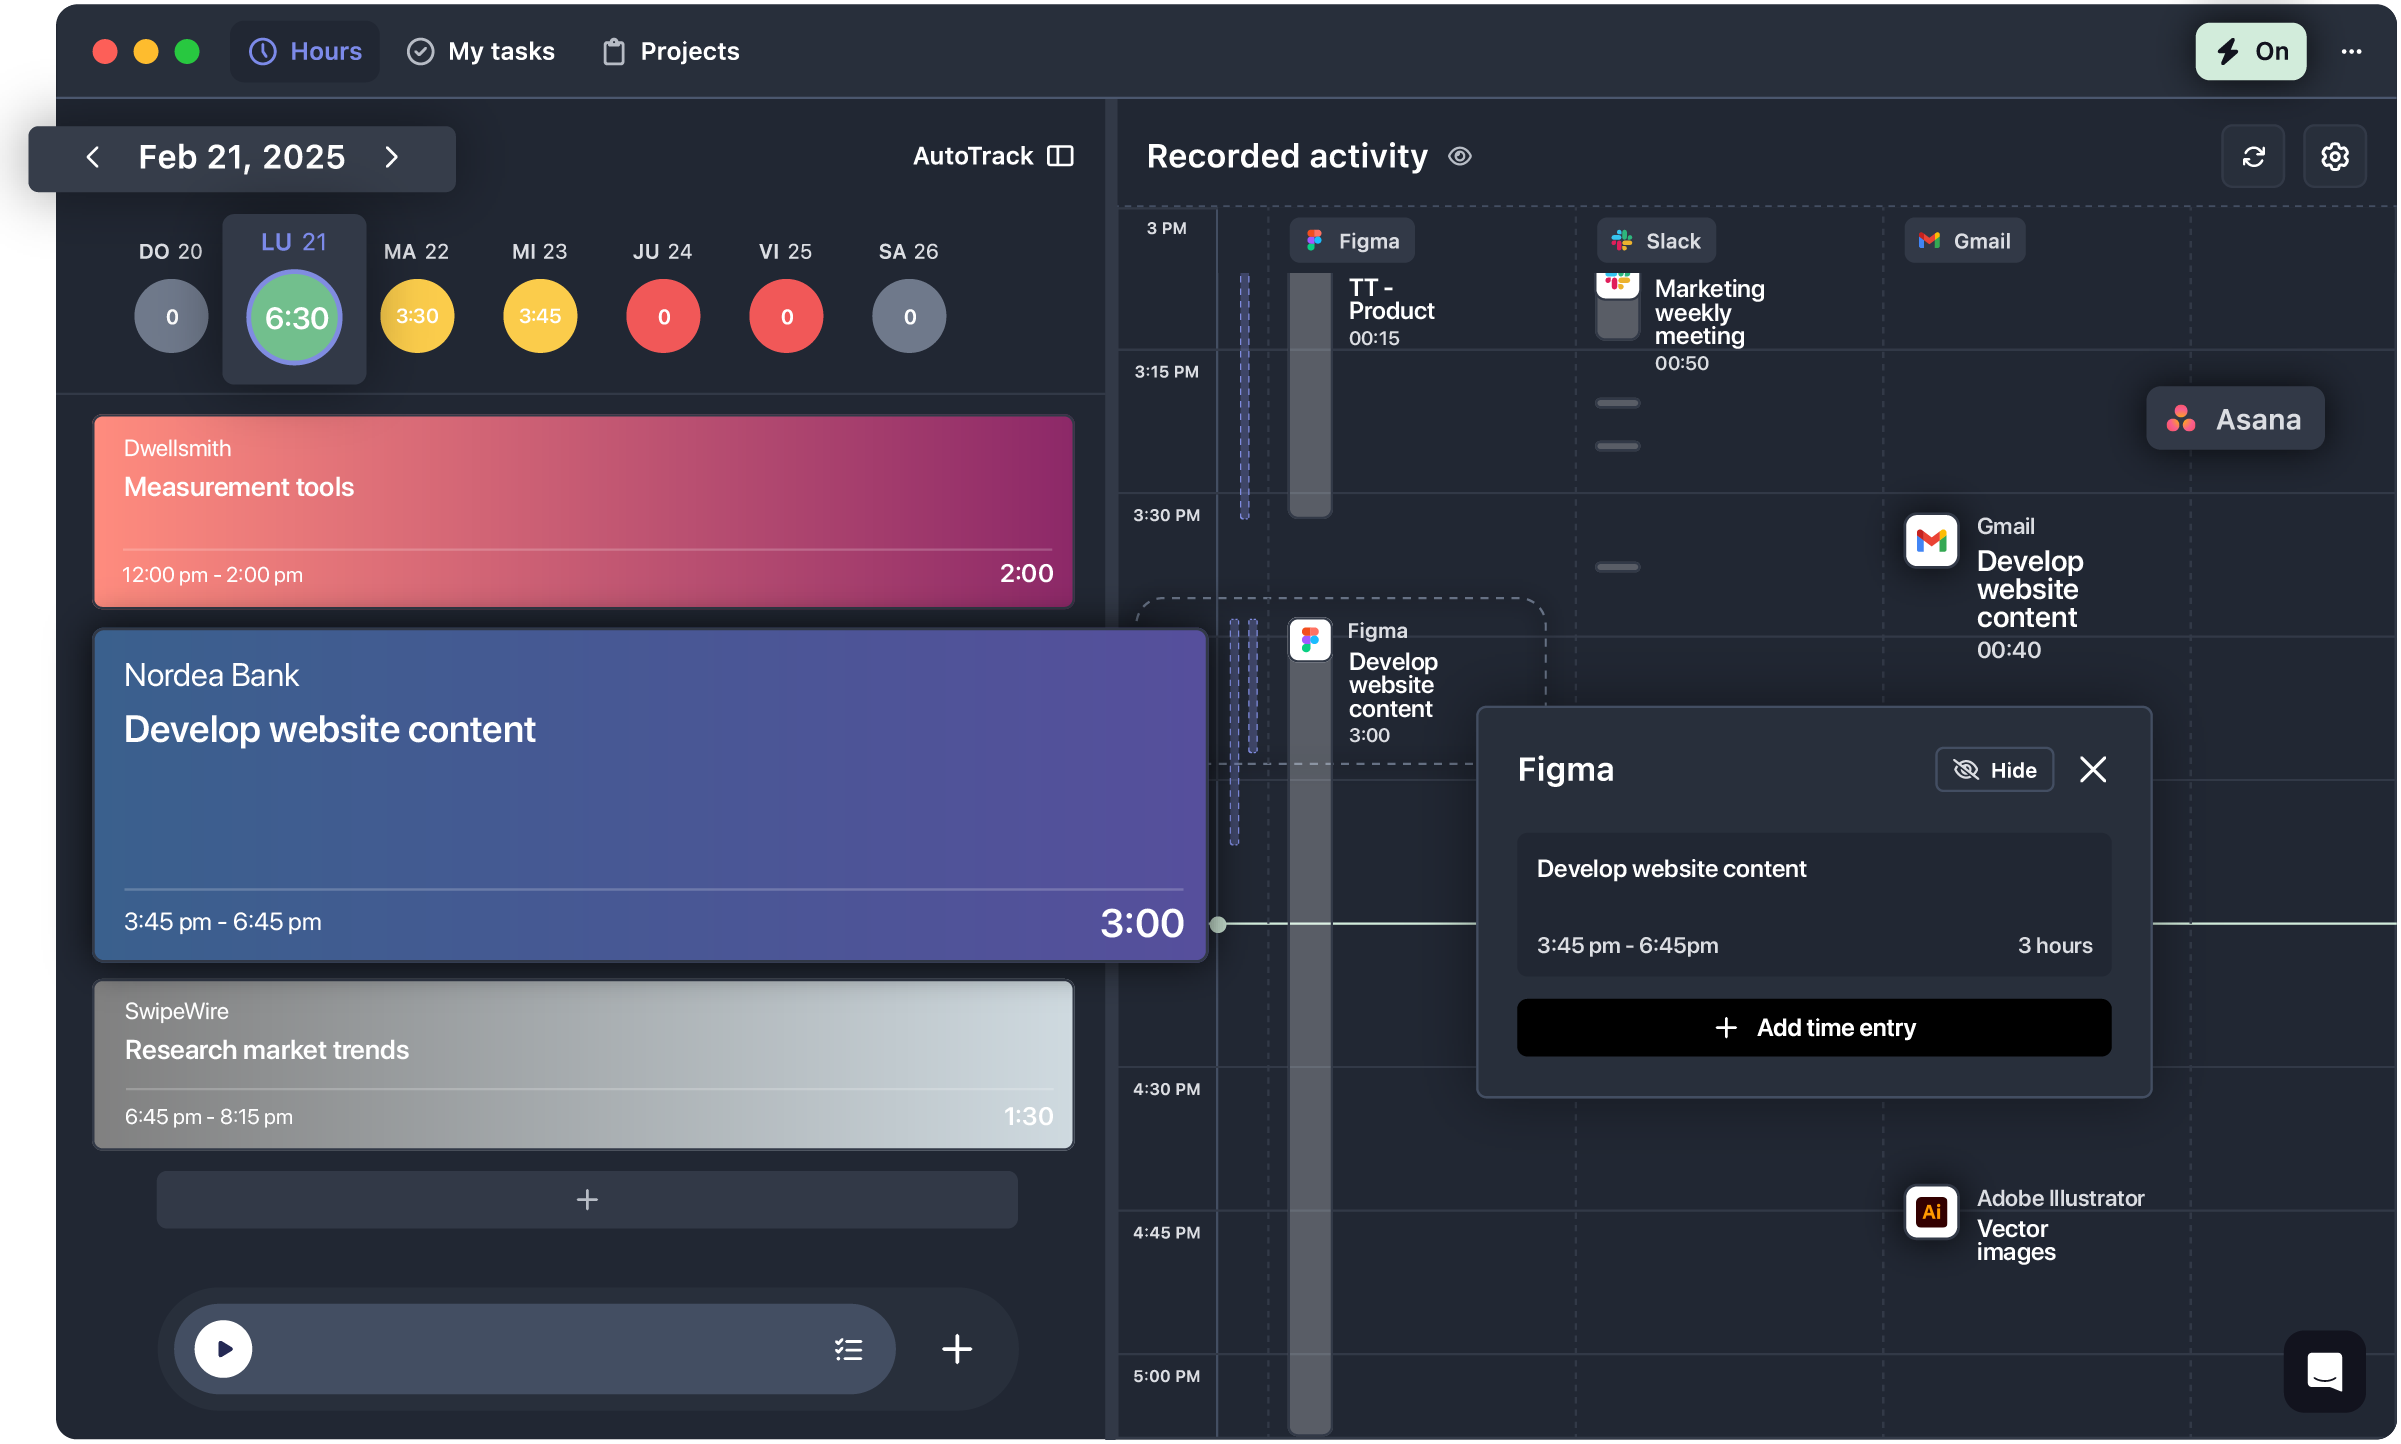Hide the Figma app using the Hide button

coord(1994,769)
